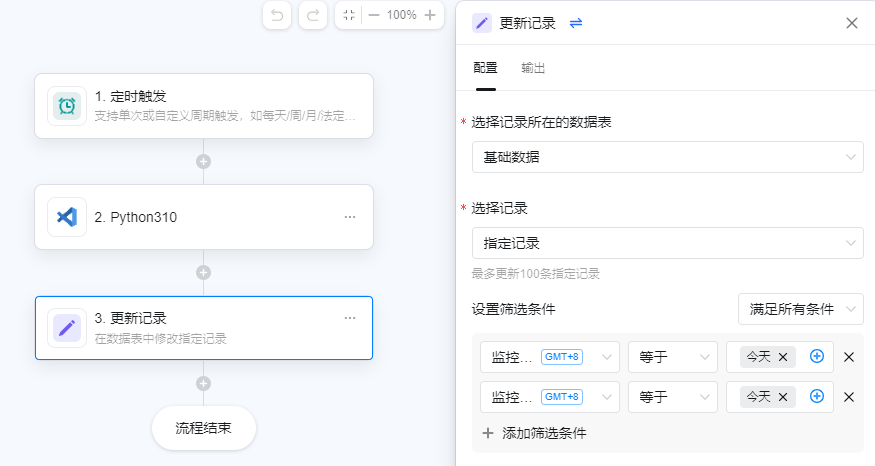The image size is (875, 466).
Task: Click the swap node icon beside 更新记录 title
Action: click(576, 23)
